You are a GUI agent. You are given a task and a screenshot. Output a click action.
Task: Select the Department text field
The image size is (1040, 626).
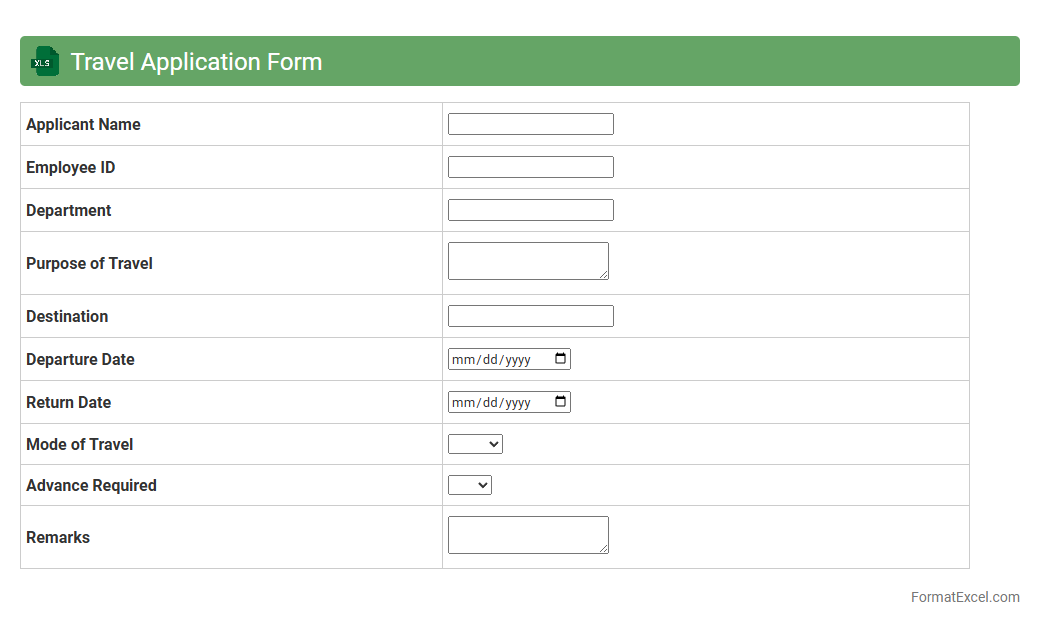click(x=530, y=210)
